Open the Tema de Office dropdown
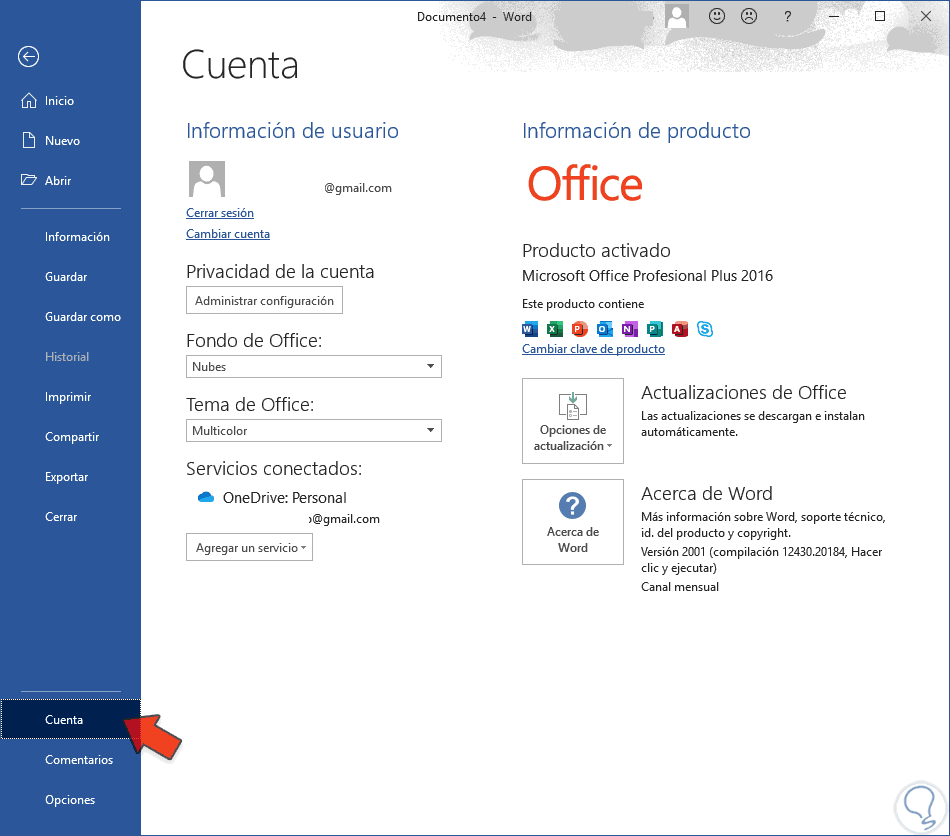 pos(314,431)
